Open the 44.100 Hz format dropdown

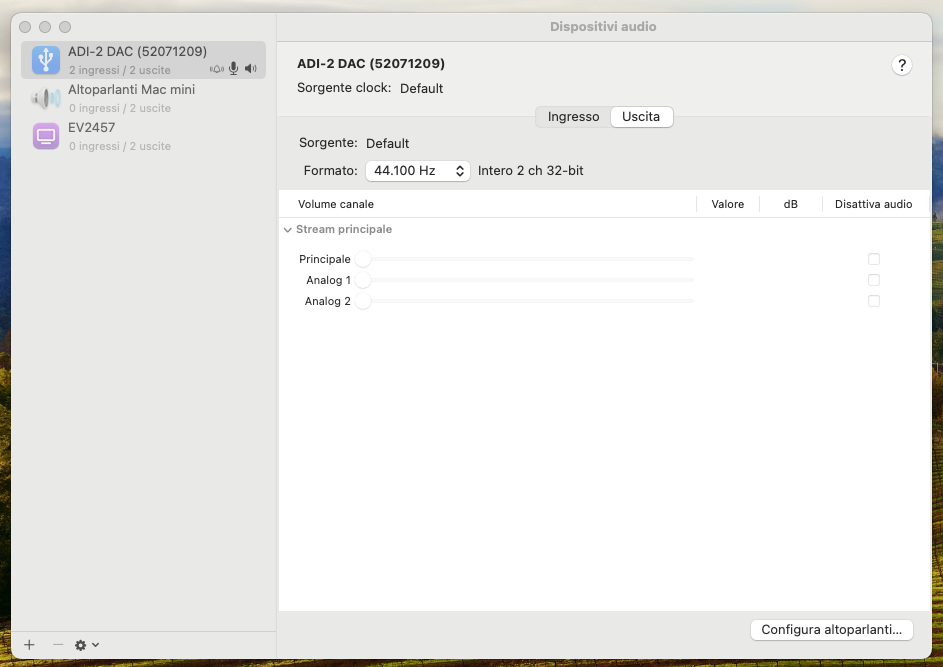click(417, 171)
